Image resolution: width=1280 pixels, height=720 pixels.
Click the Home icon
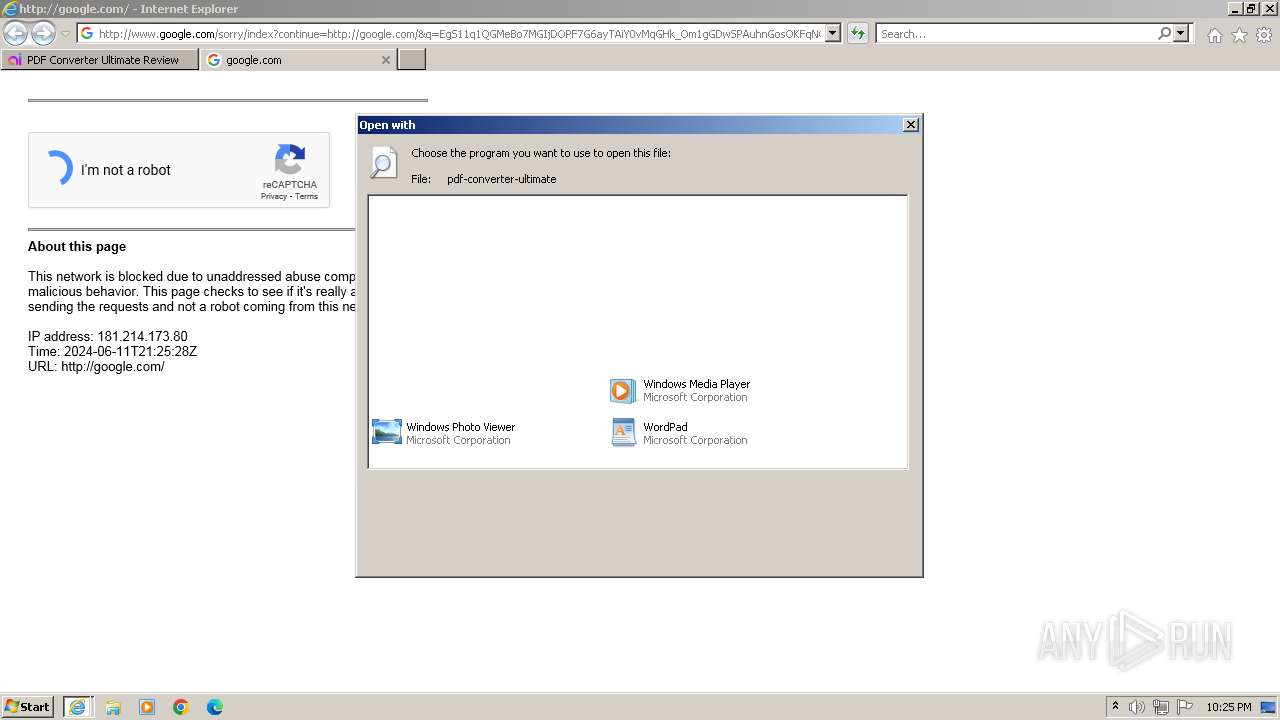pyautogui.click(x=1214, y=35)
